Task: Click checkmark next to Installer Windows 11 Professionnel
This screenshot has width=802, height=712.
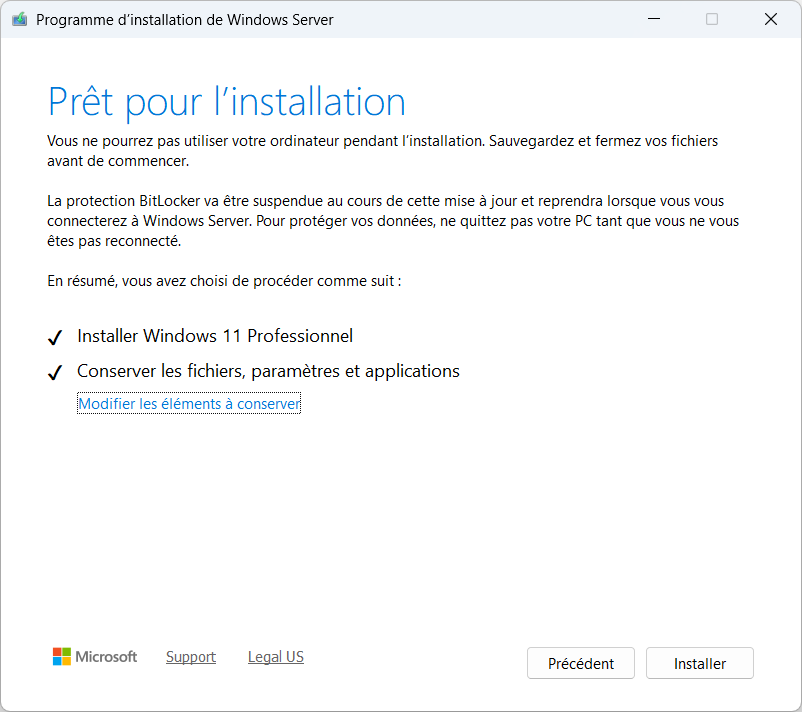Action: [55, 338]
